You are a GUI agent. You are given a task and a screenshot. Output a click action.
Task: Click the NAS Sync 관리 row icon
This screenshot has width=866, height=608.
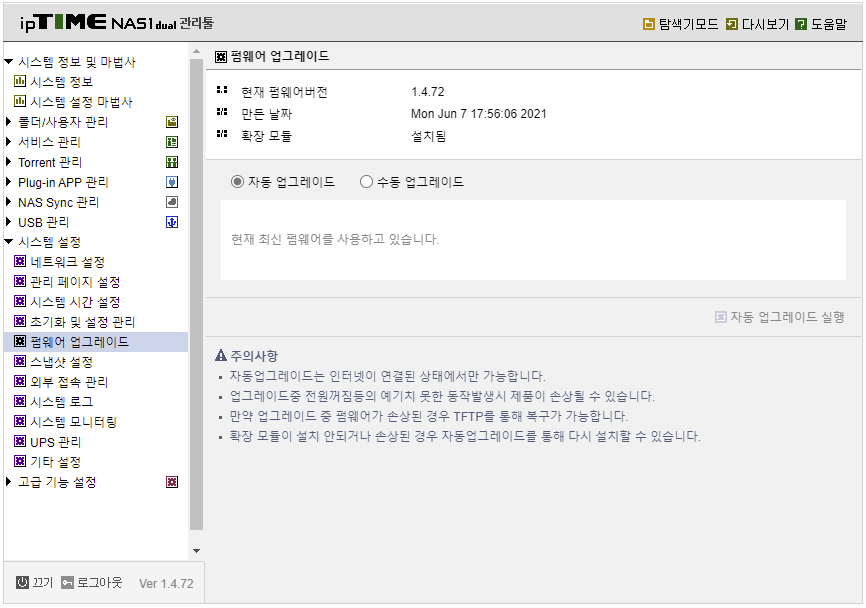(172, 202)
